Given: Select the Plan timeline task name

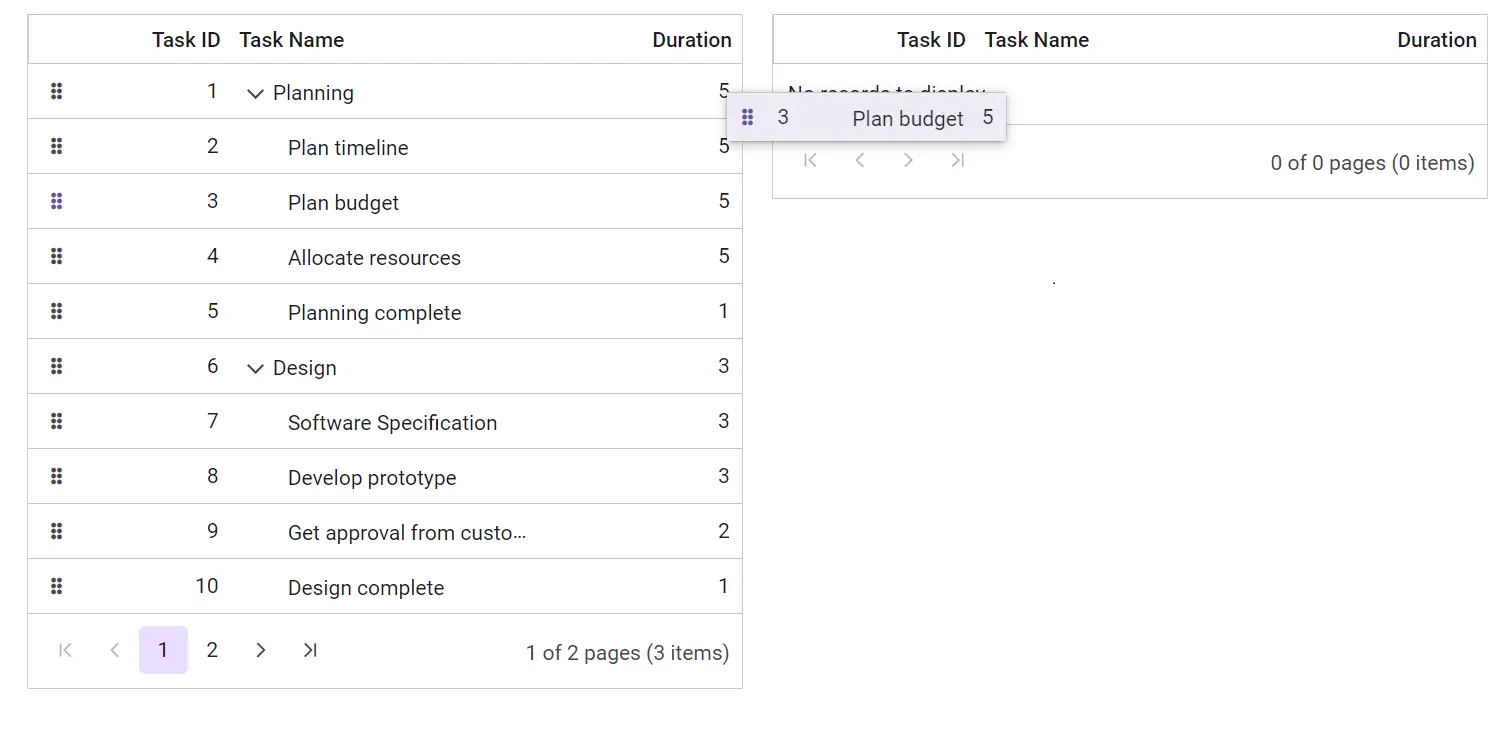Looking at the screenshot, I should click(348, 148).
